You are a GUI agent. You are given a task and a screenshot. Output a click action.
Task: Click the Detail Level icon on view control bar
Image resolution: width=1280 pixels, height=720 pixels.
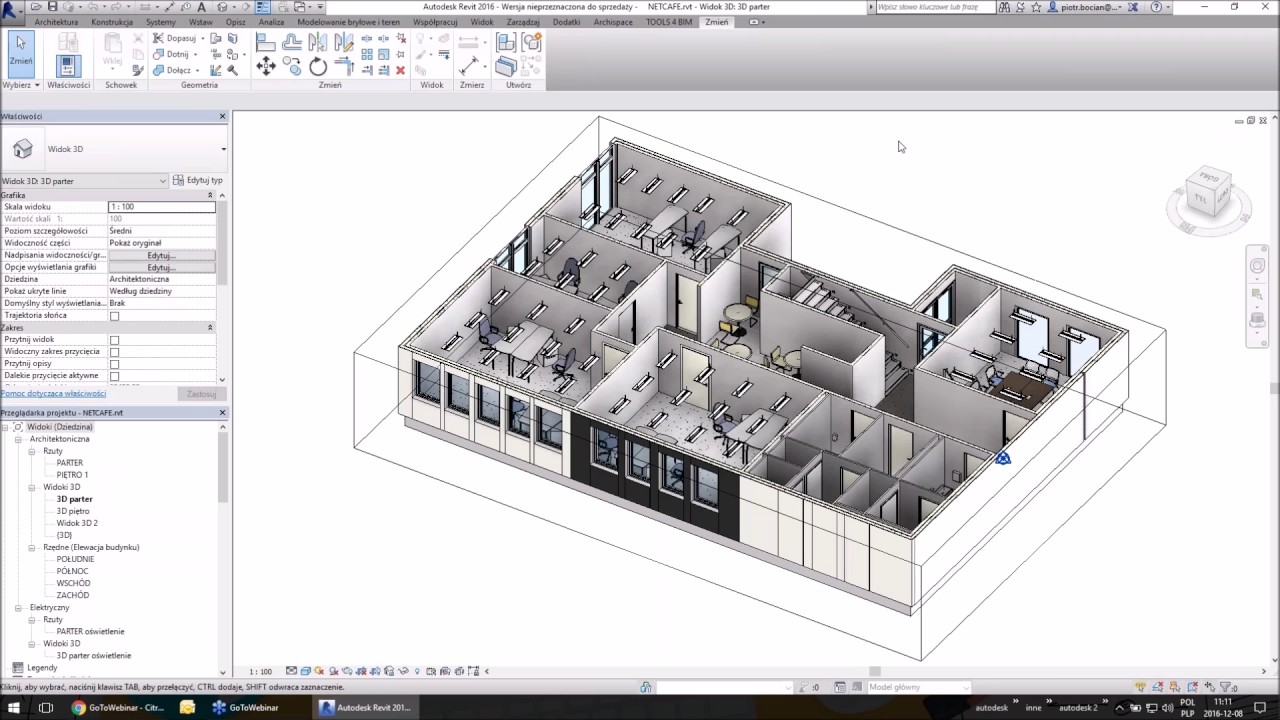[291, 671]
